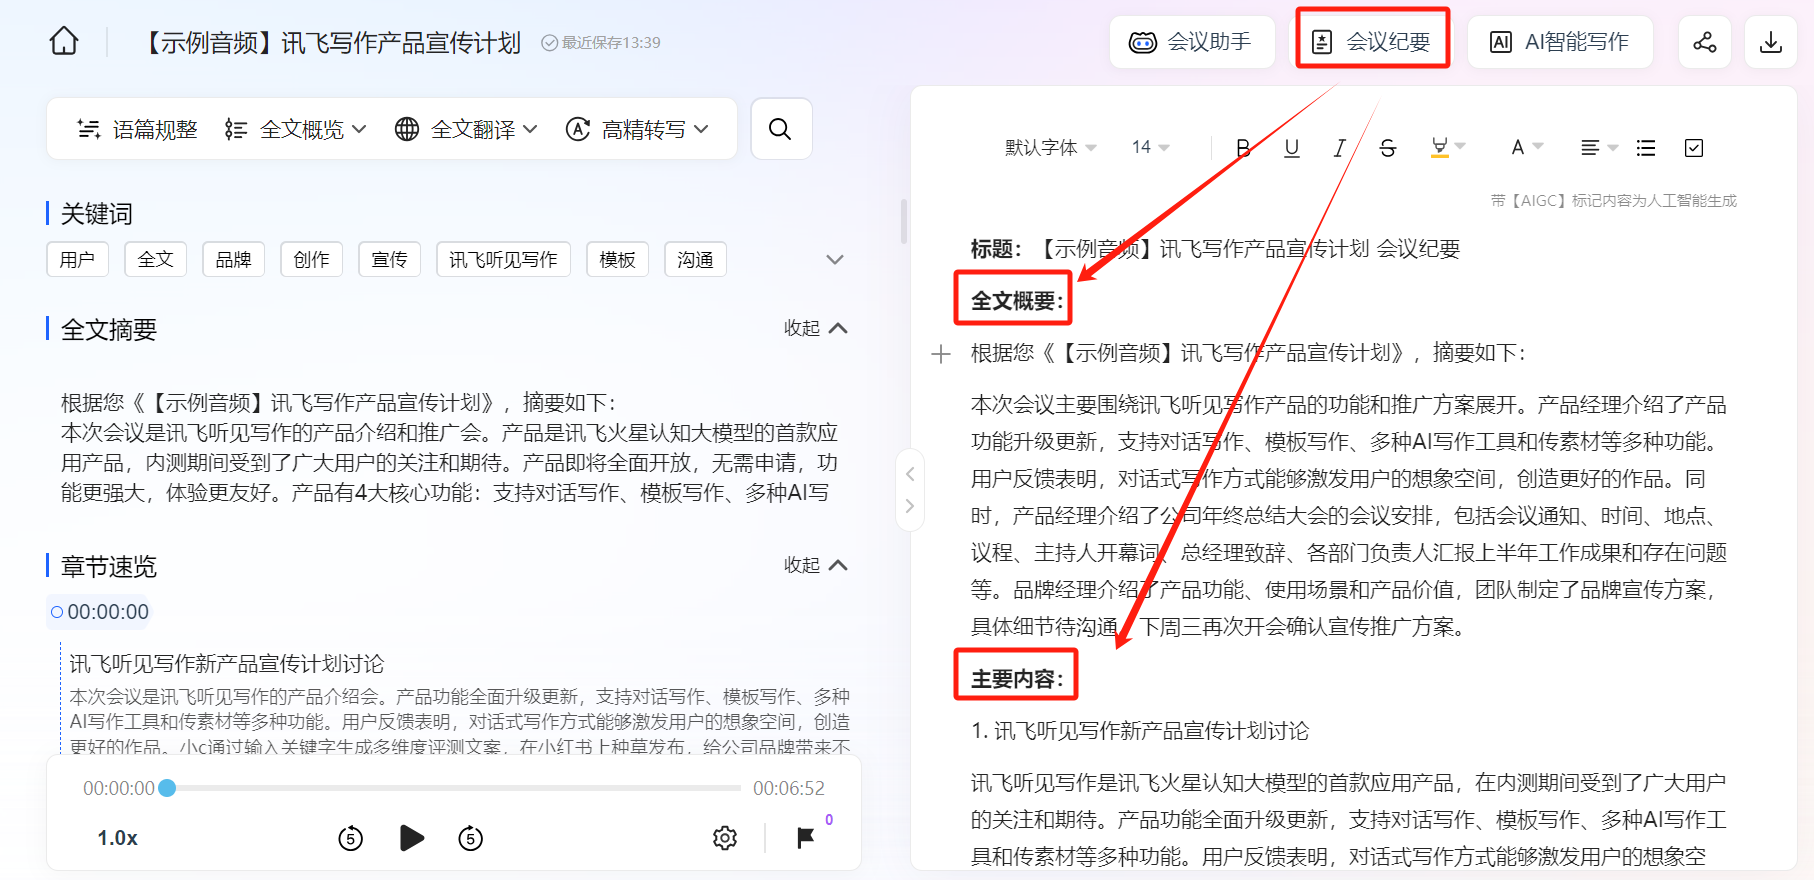Open highlight color dropdown arrow
Image resolution: width=1814 pixels, height=880 pixels.
(x=1460, y=147)
